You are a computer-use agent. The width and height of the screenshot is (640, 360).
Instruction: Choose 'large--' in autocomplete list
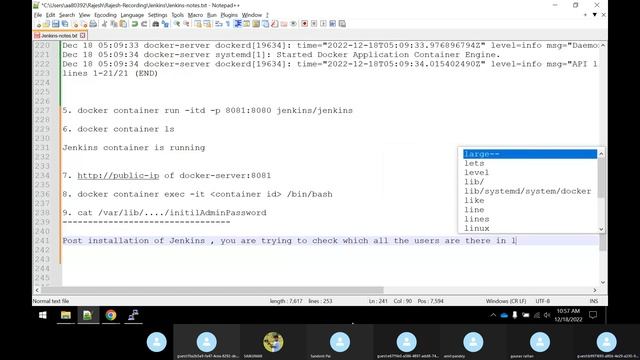coord(530,154)
